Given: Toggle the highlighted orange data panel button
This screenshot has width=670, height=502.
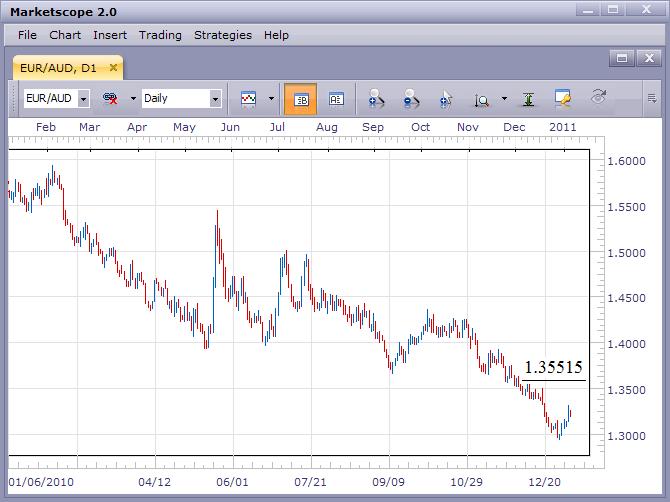Looking at the screenshot, I should (300, 99).
